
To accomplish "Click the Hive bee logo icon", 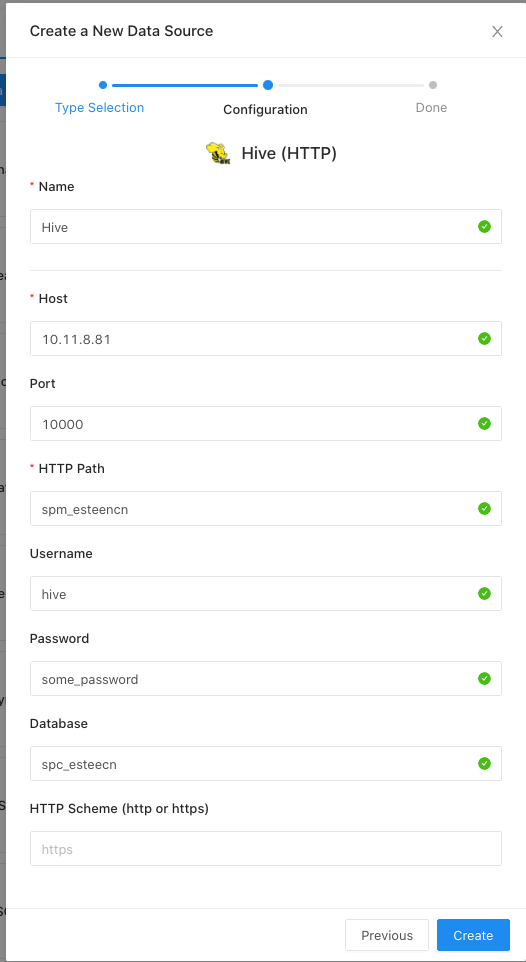I will [x=218, y=153].
